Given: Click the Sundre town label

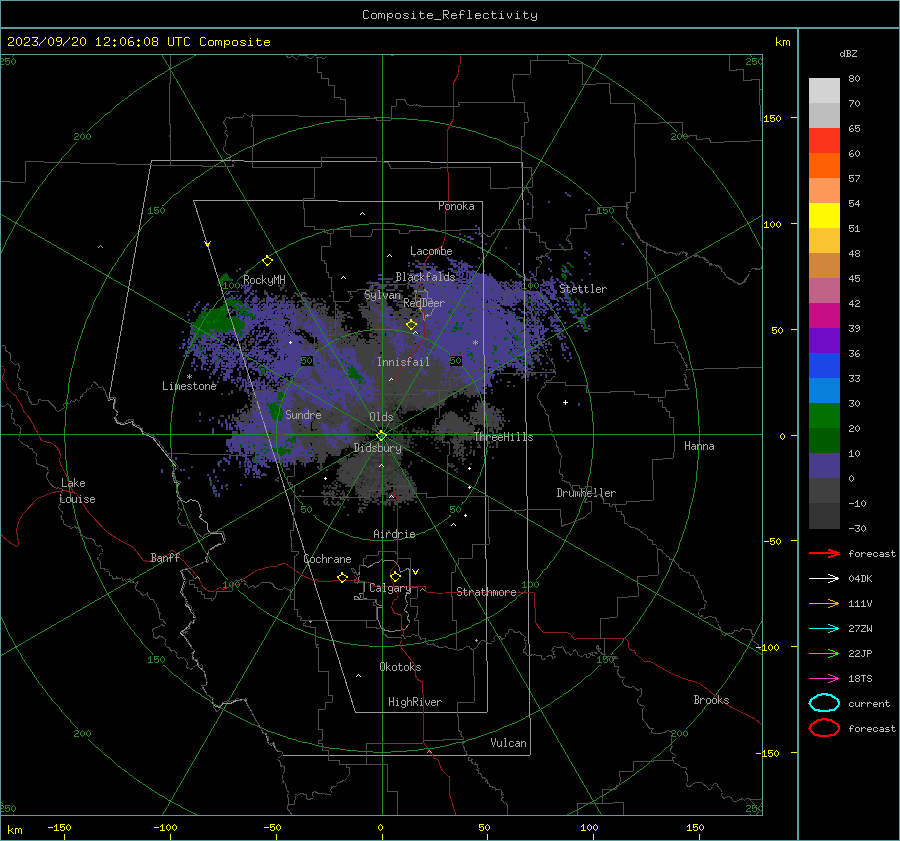Looking at the screenshot, I should 303,415.
